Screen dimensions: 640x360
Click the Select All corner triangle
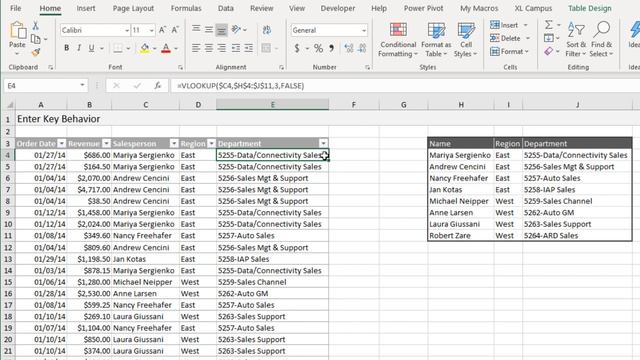click(x=9, y=105)
